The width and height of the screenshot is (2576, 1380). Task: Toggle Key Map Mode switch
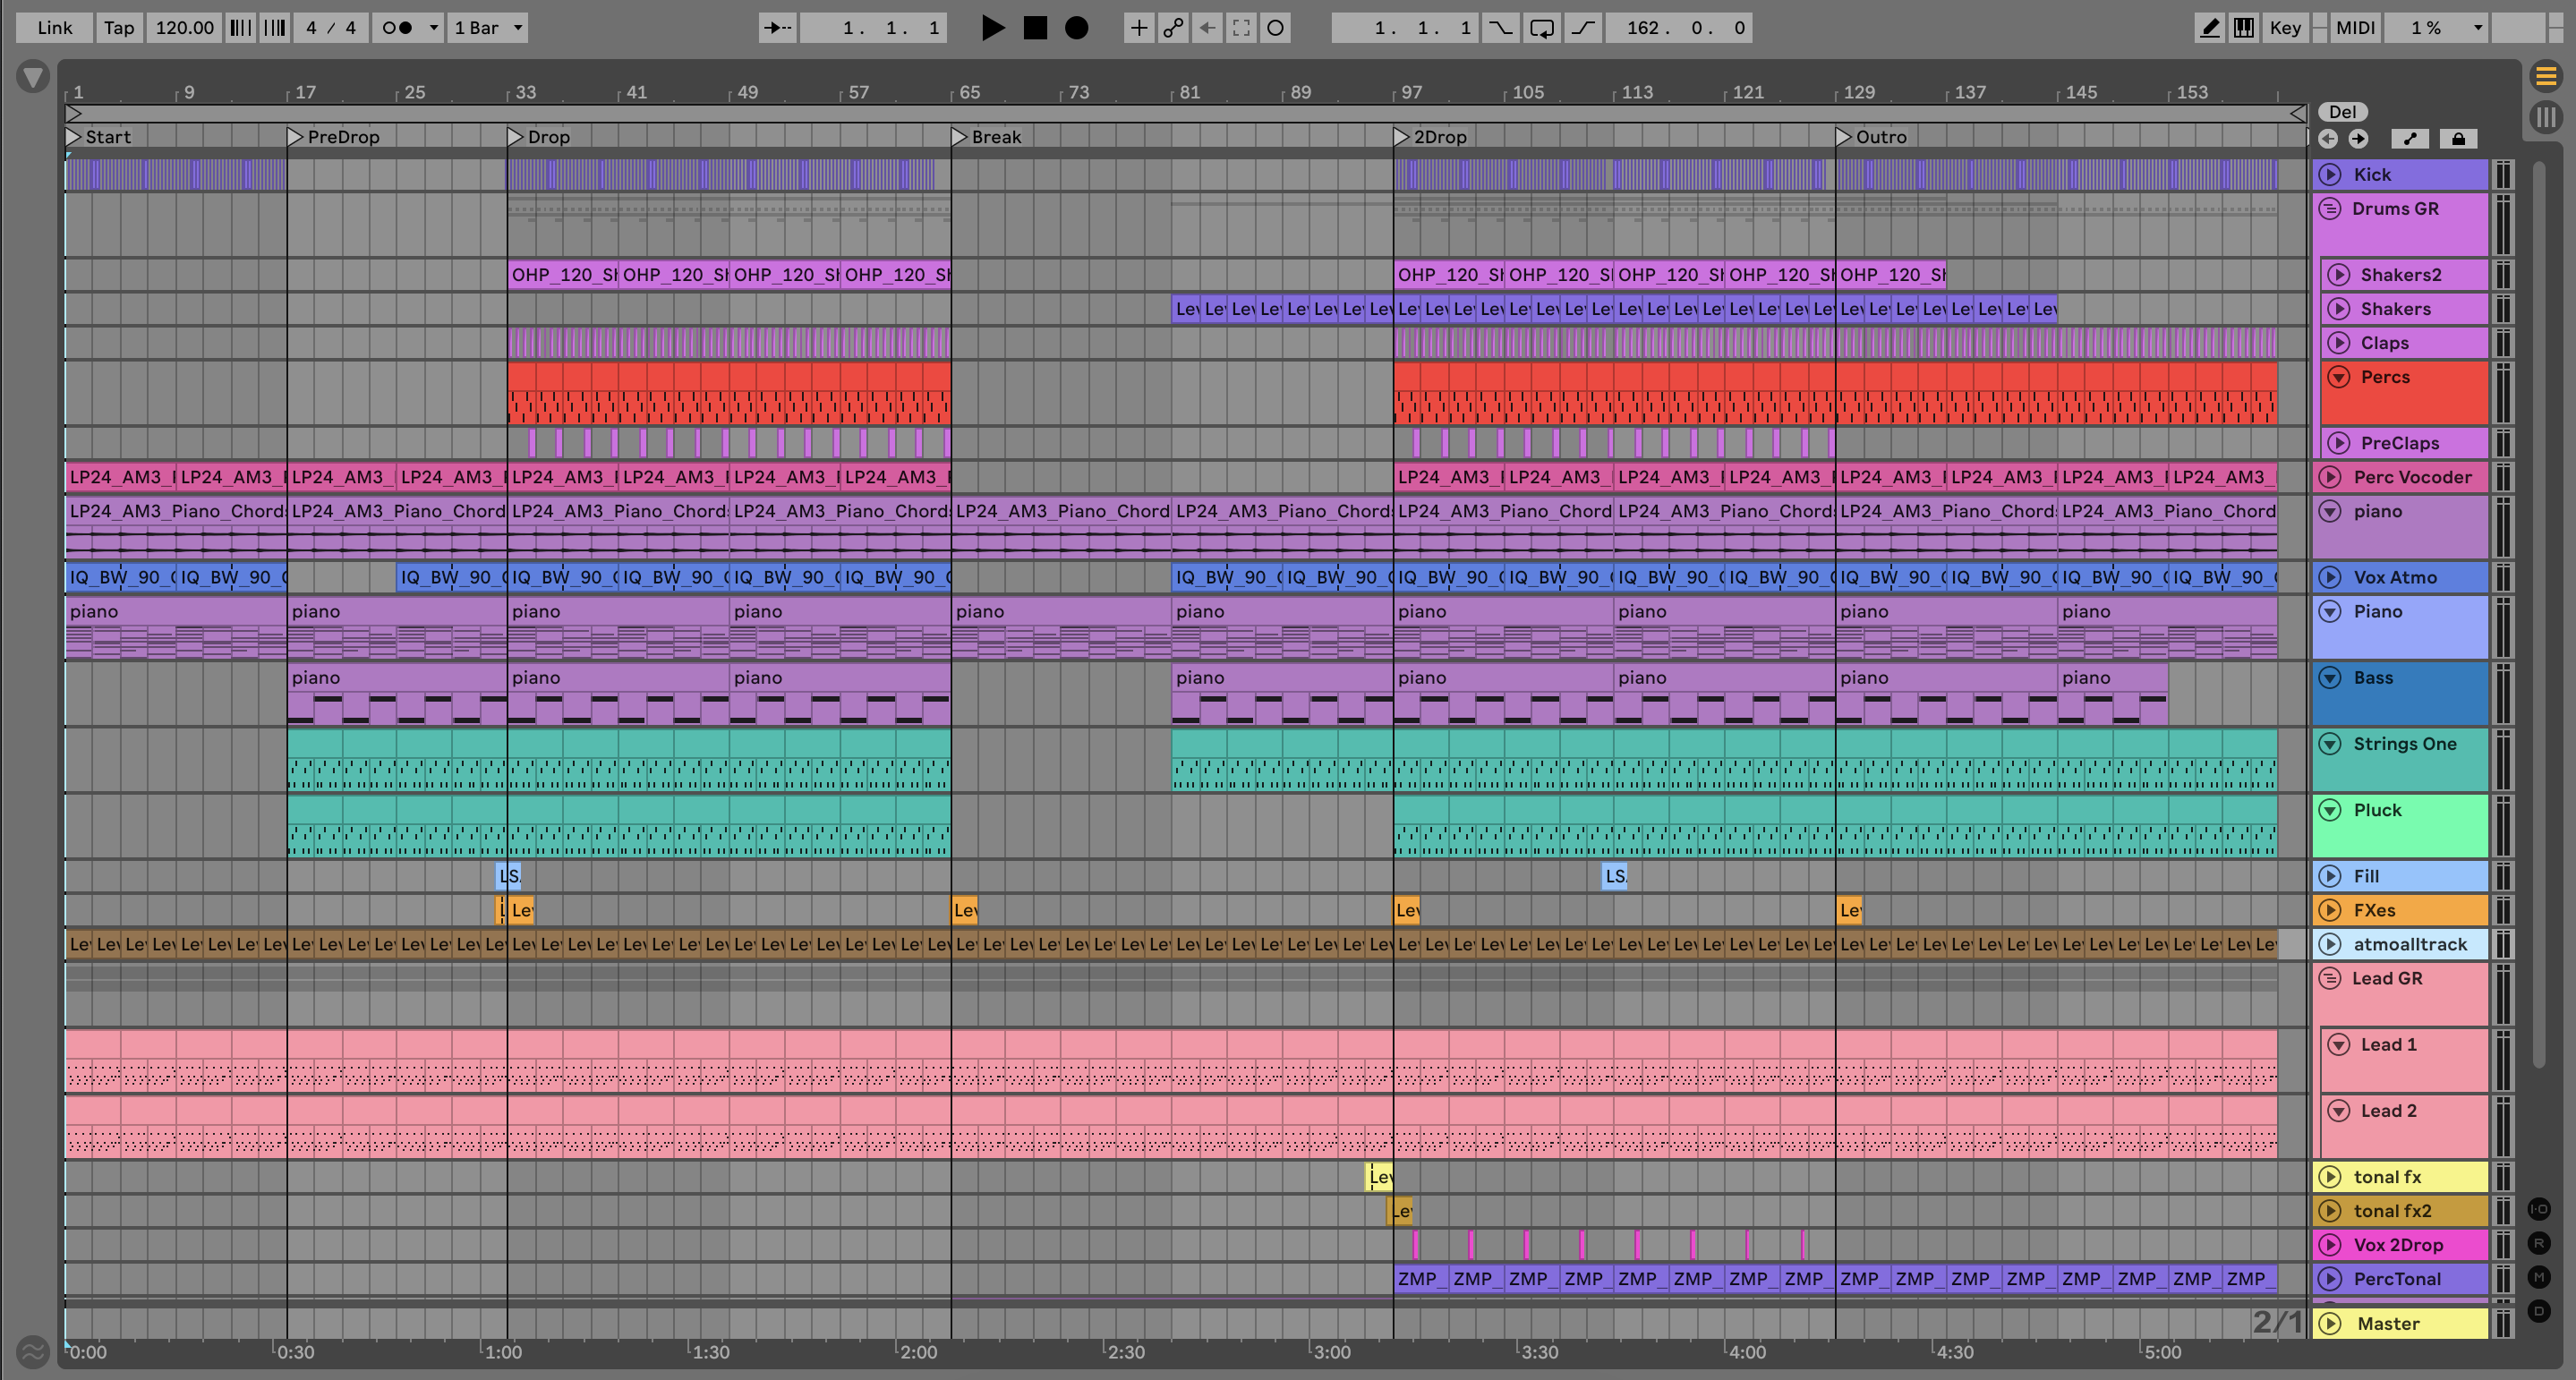pos(2285,28)
